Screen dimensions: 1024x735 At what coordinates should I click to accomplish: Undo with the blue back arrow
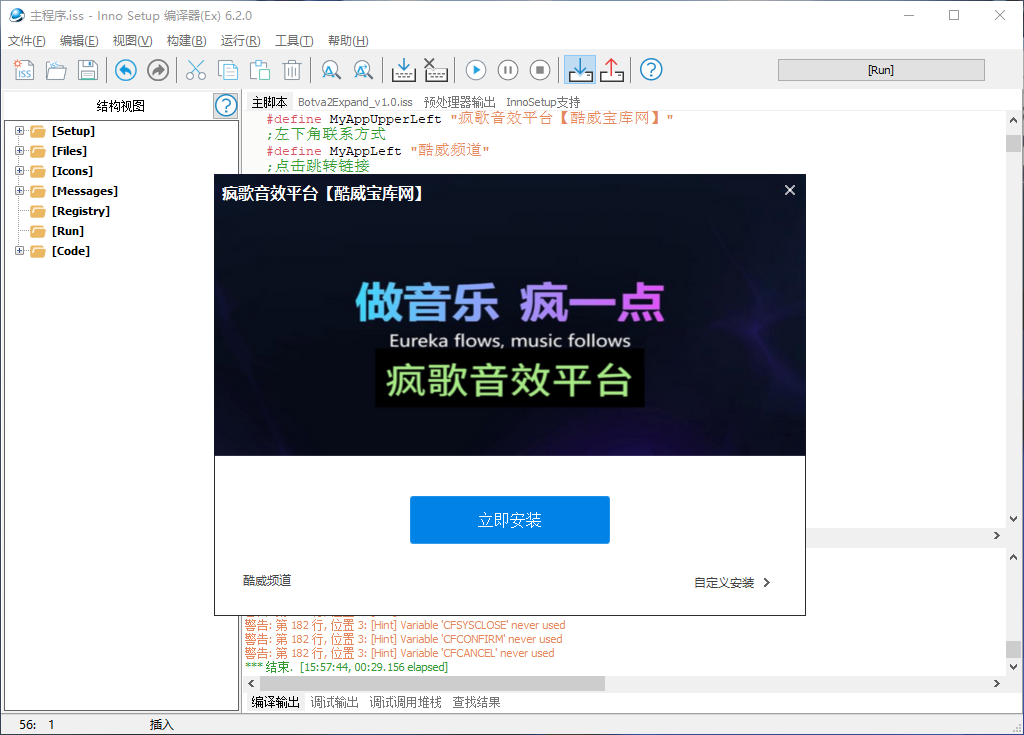coord(126,70)
